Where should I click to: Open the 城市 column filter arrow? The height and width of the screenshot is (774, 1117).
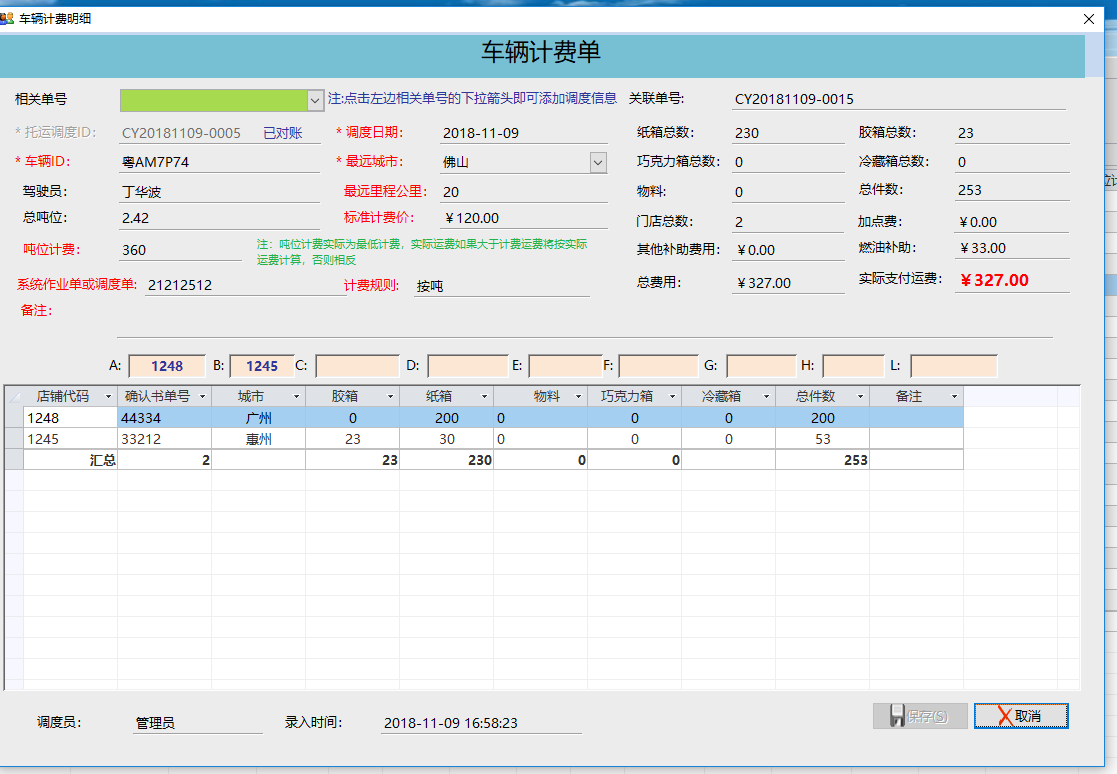coord(296,397)
